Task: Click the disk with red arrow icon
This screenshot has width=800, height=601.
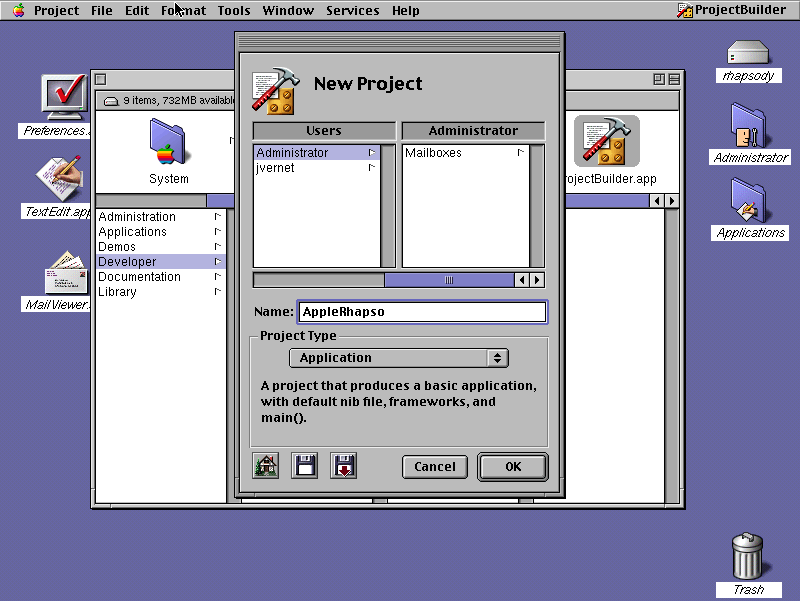Action: 343,465
